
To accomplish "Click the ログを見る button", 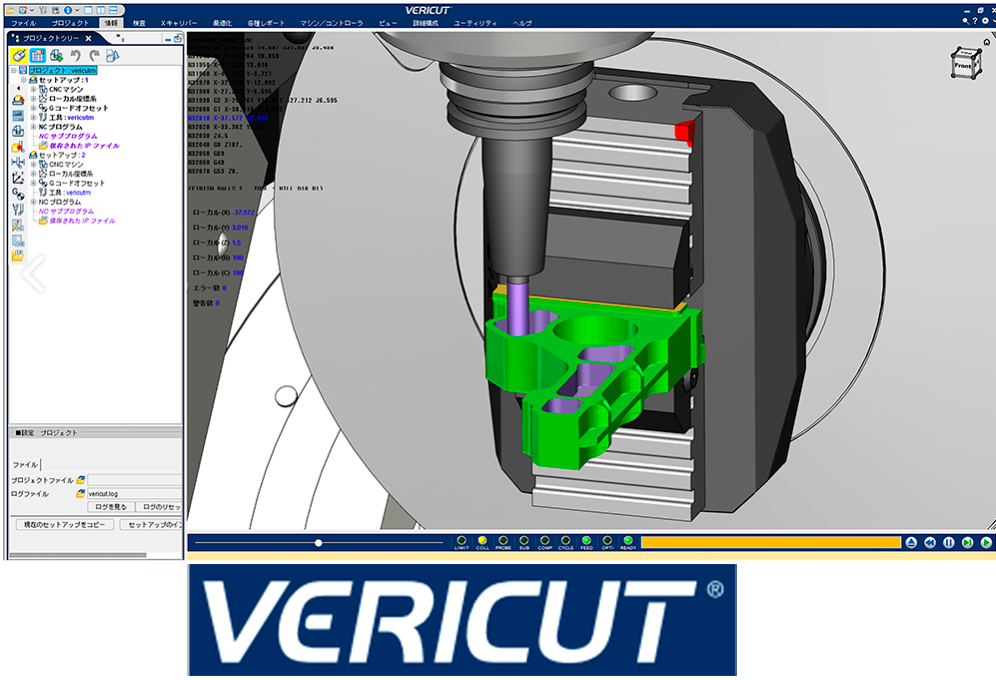I will [111, 507].
